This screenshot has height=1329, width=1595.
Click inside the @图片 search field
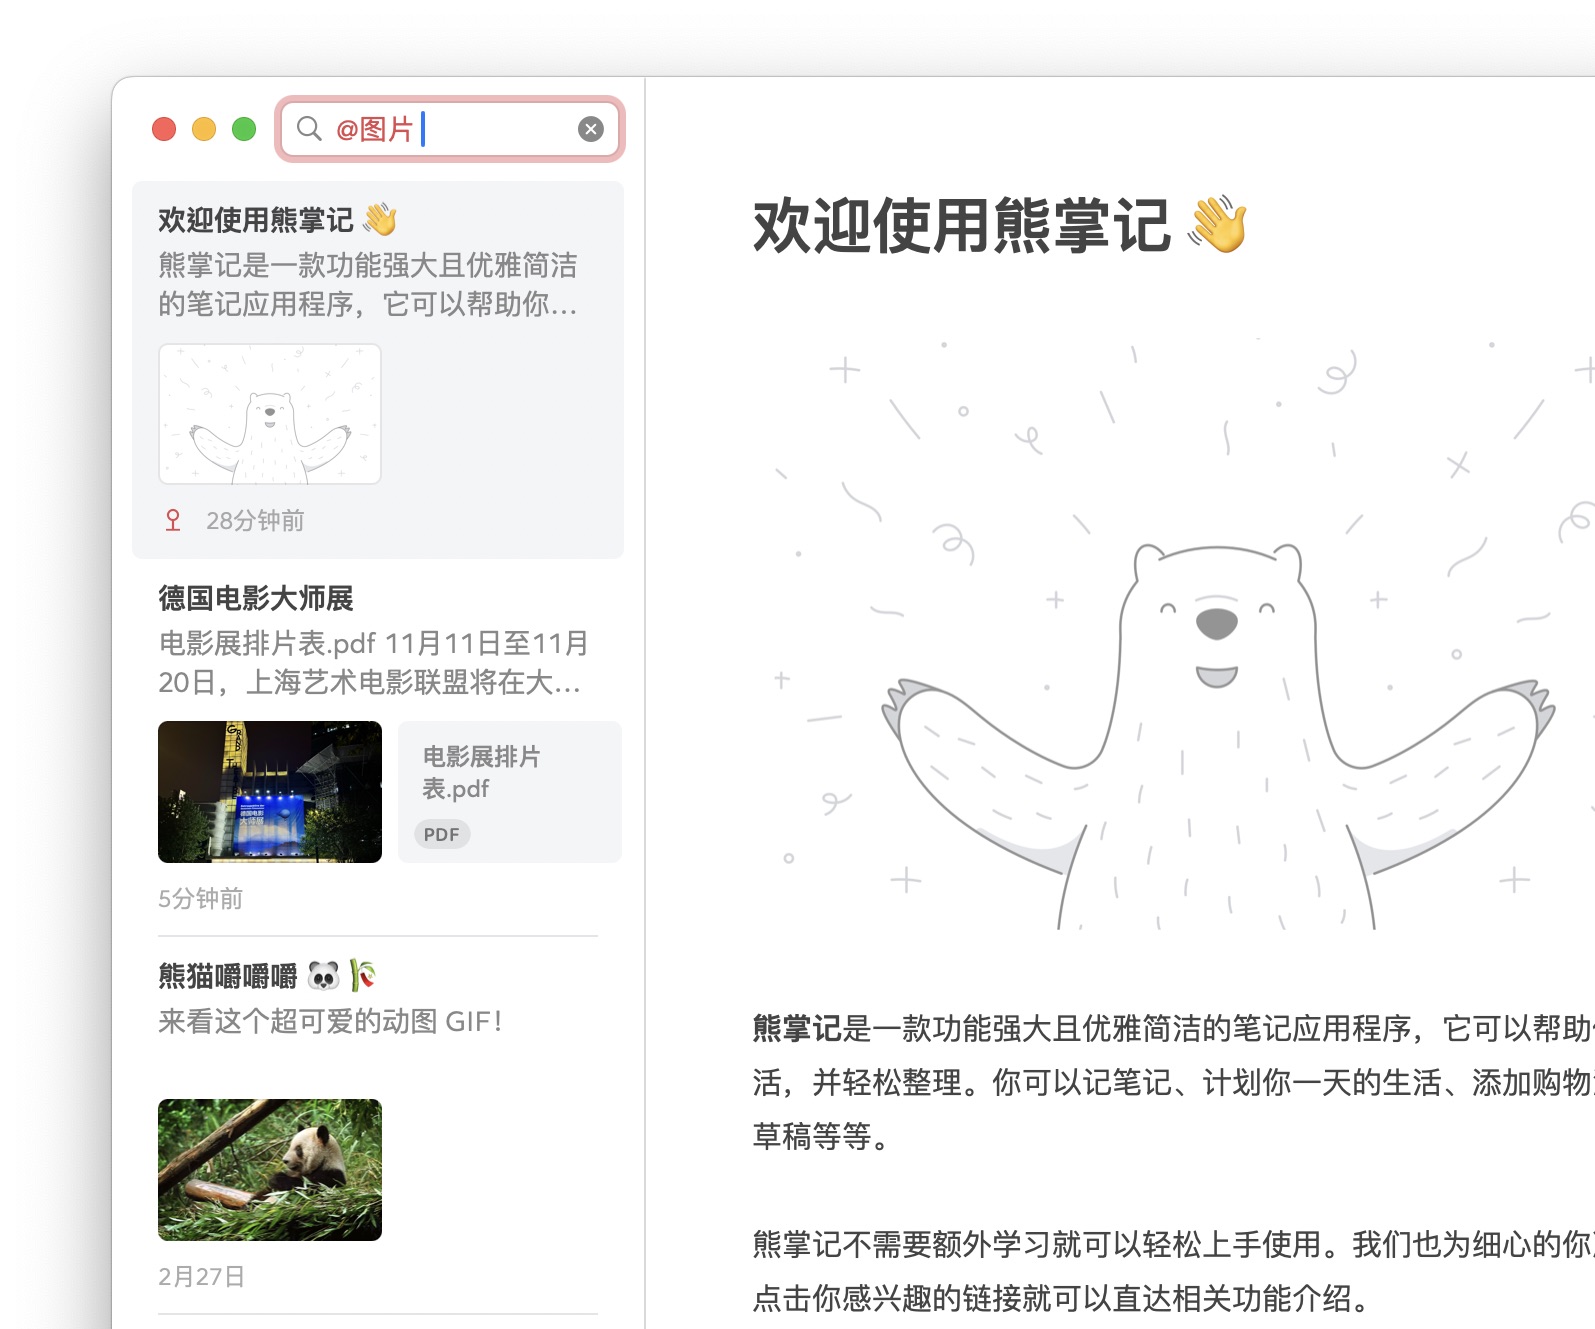(x=450, y=129)
